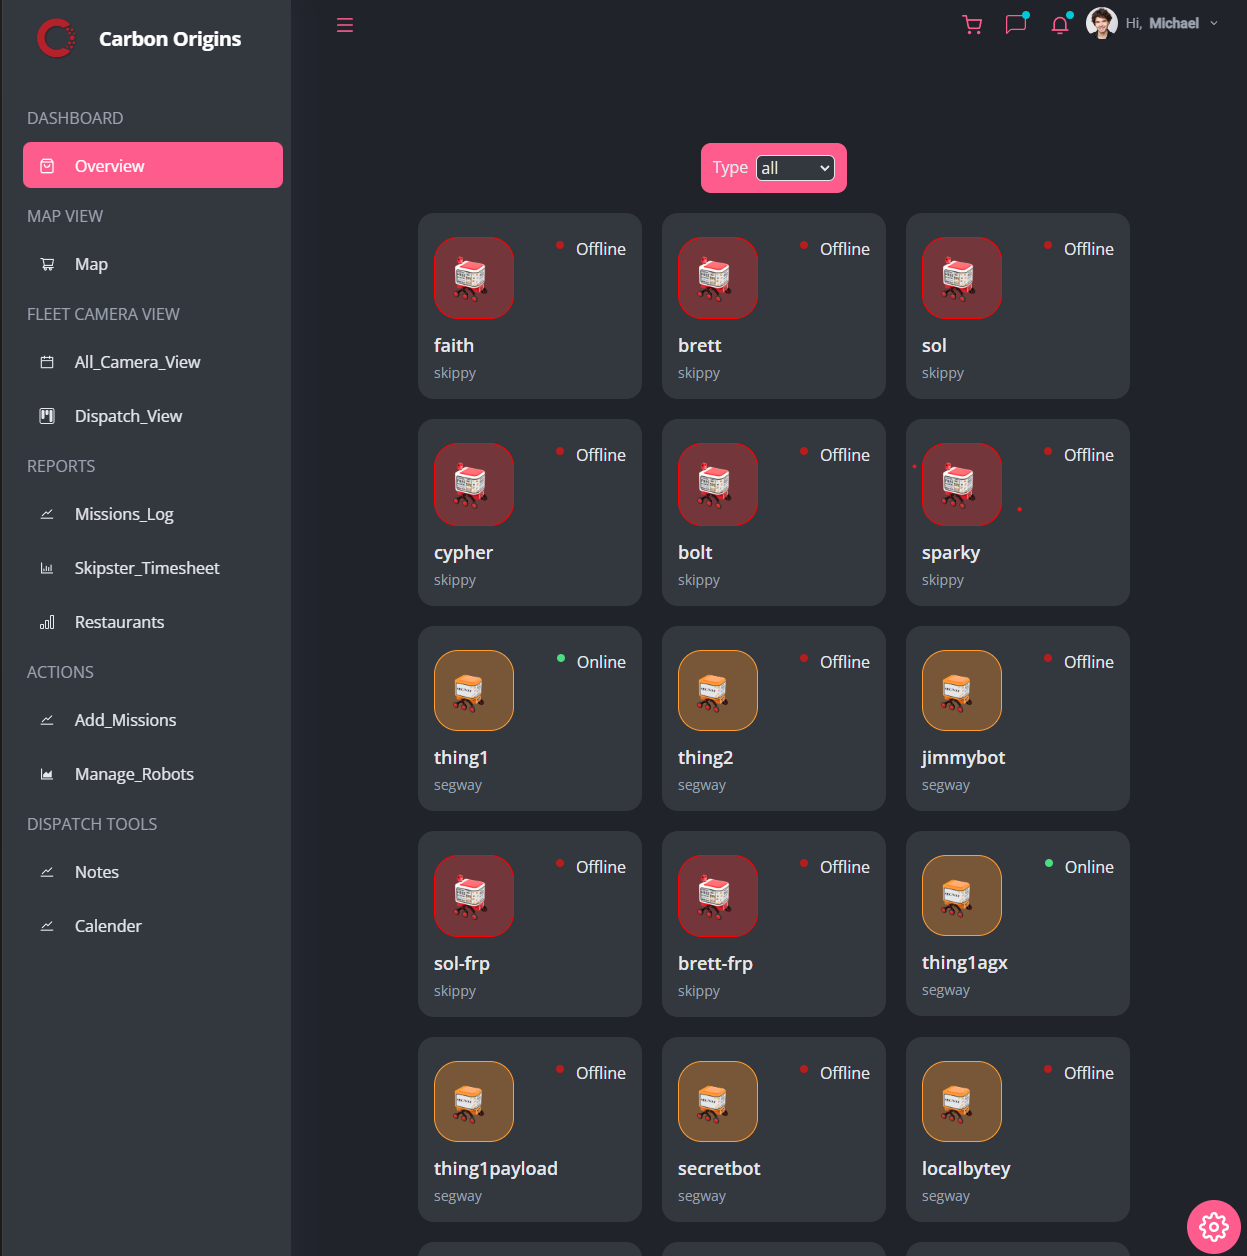
Task: Open the chat messages icon
Action: tap(1016, 24)
